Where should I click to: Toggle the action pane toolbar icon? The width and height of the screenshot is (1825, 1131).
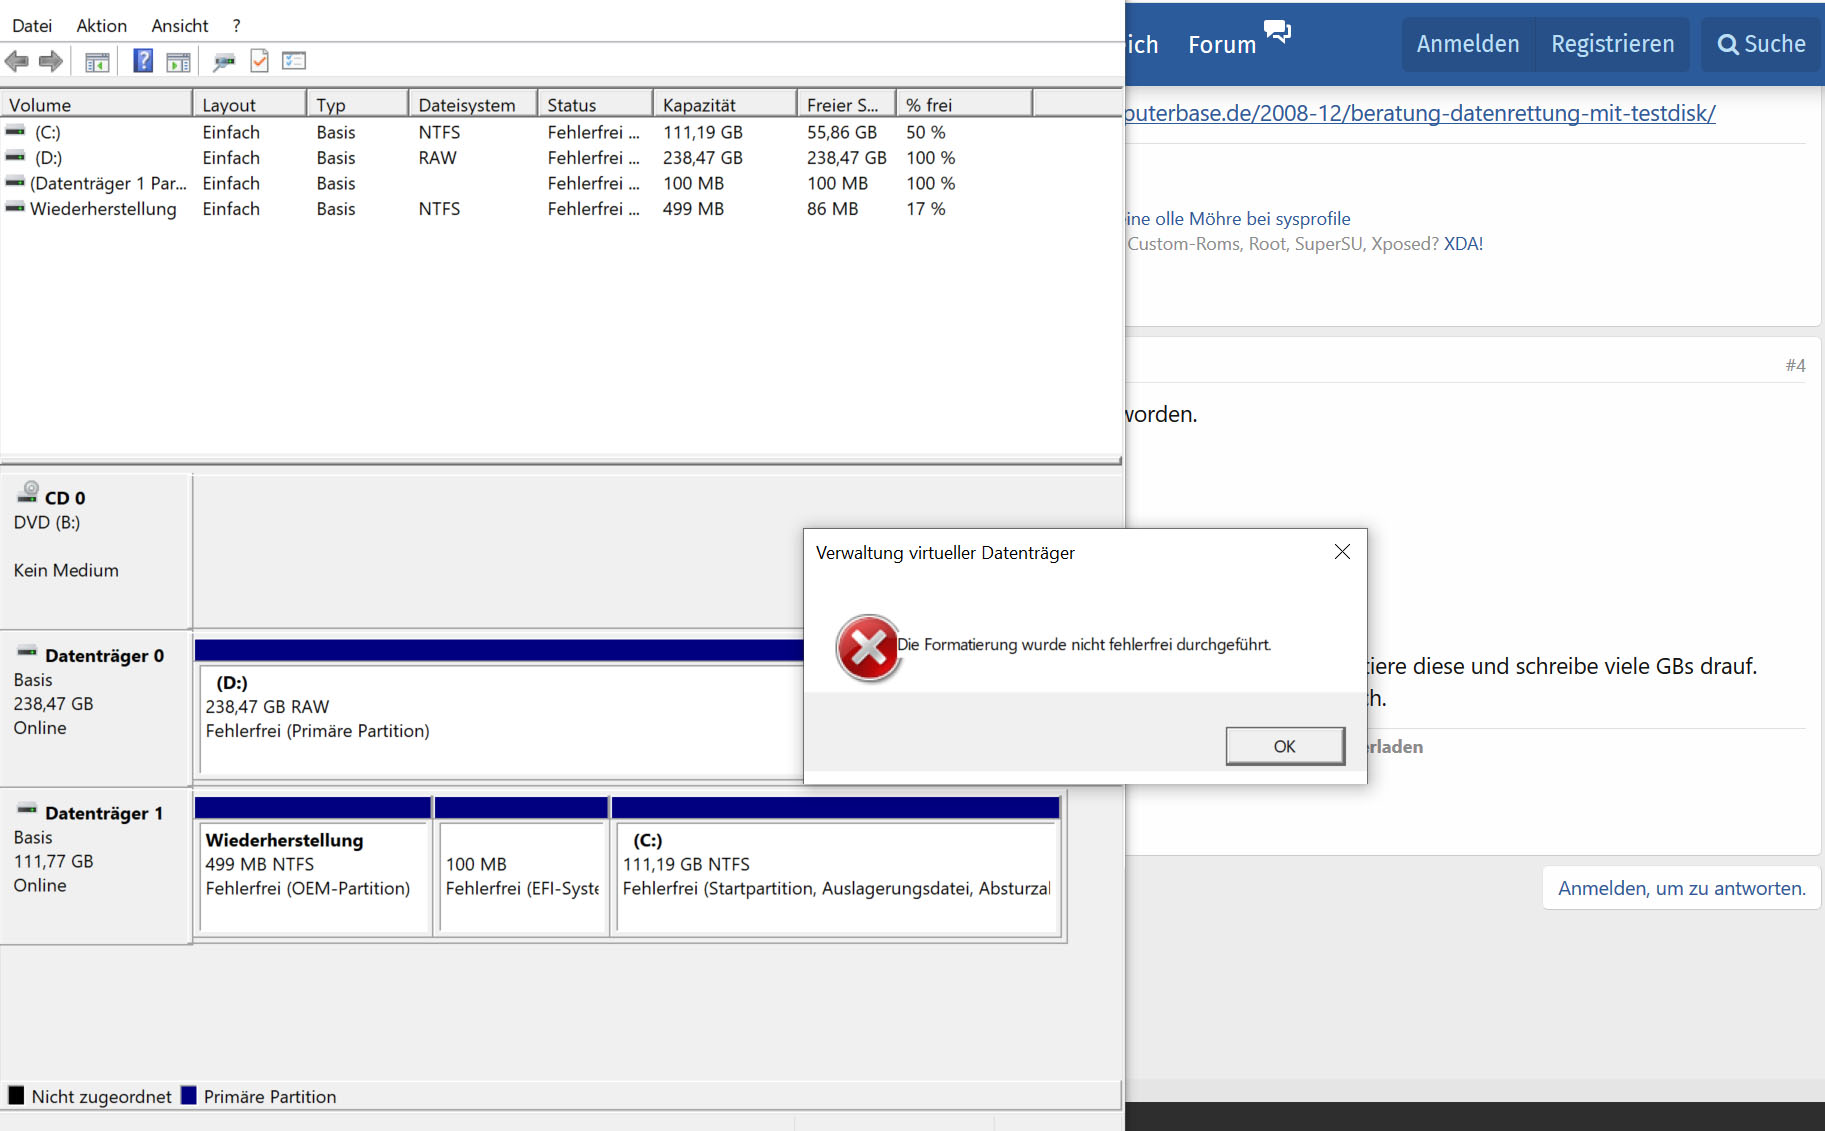click(x=178, y=62)
